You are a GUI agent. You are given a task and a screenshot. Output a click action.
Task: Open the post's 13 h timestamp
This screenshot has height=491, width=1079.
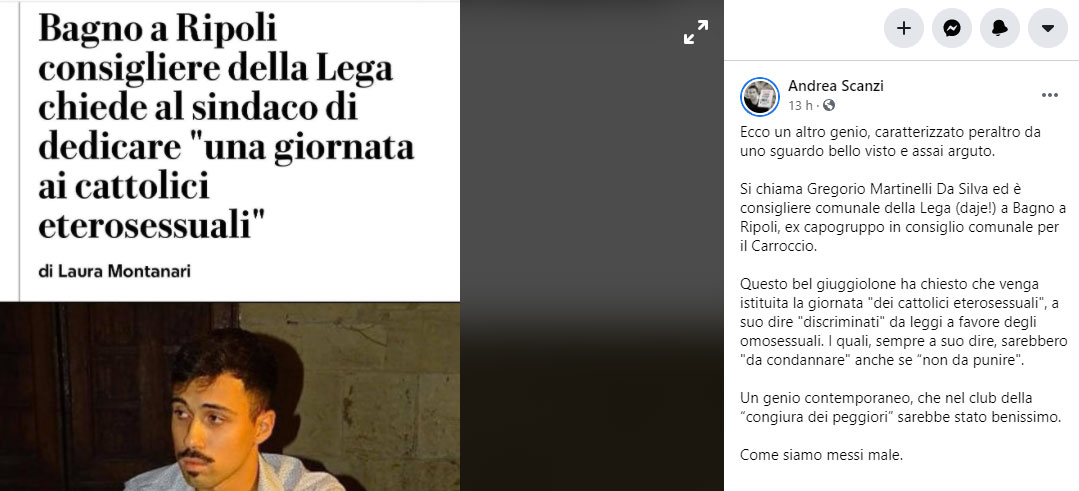tap(800, 105)
